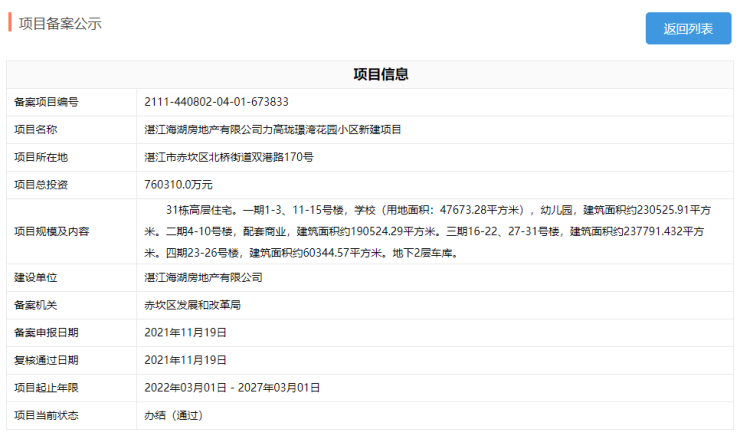Click the 项目起止年限 label cell
The width and height of the screenshot is (740, 439).
click(x=71, y=388)
